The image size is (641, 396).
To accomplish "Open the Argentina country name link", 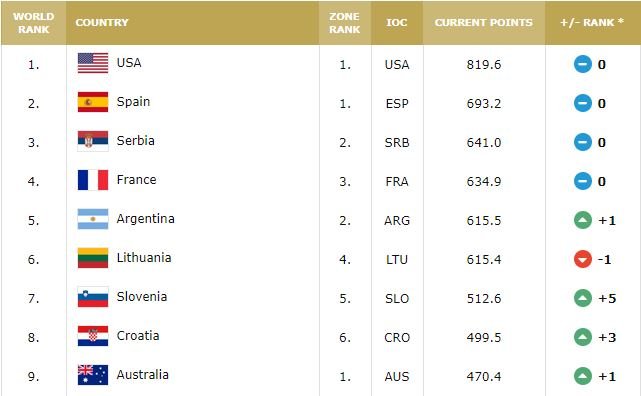I will pos(146,219).
